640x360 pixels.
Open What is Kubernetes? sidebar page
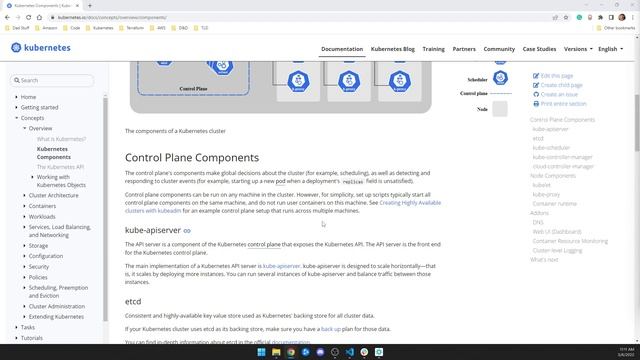[x=62, y=139]
